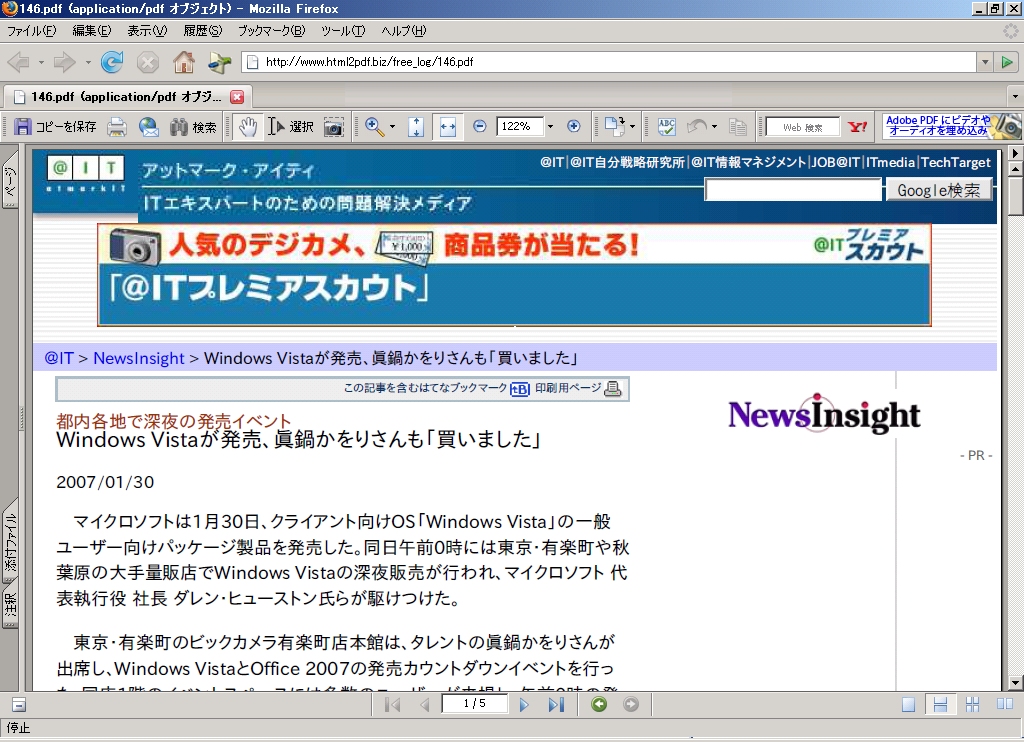
Task: Increase zoom with the plus button
Action: [x=573, y=127]
